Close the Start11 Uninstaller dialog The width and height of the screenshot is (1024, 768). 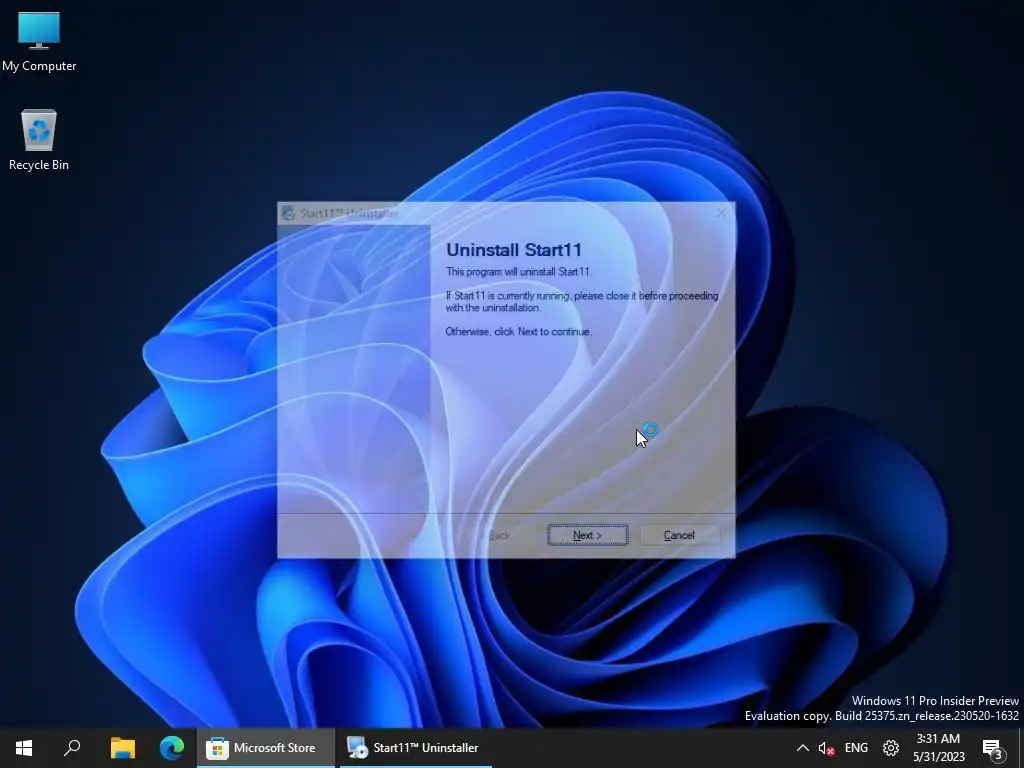click(x=721, y=213)
